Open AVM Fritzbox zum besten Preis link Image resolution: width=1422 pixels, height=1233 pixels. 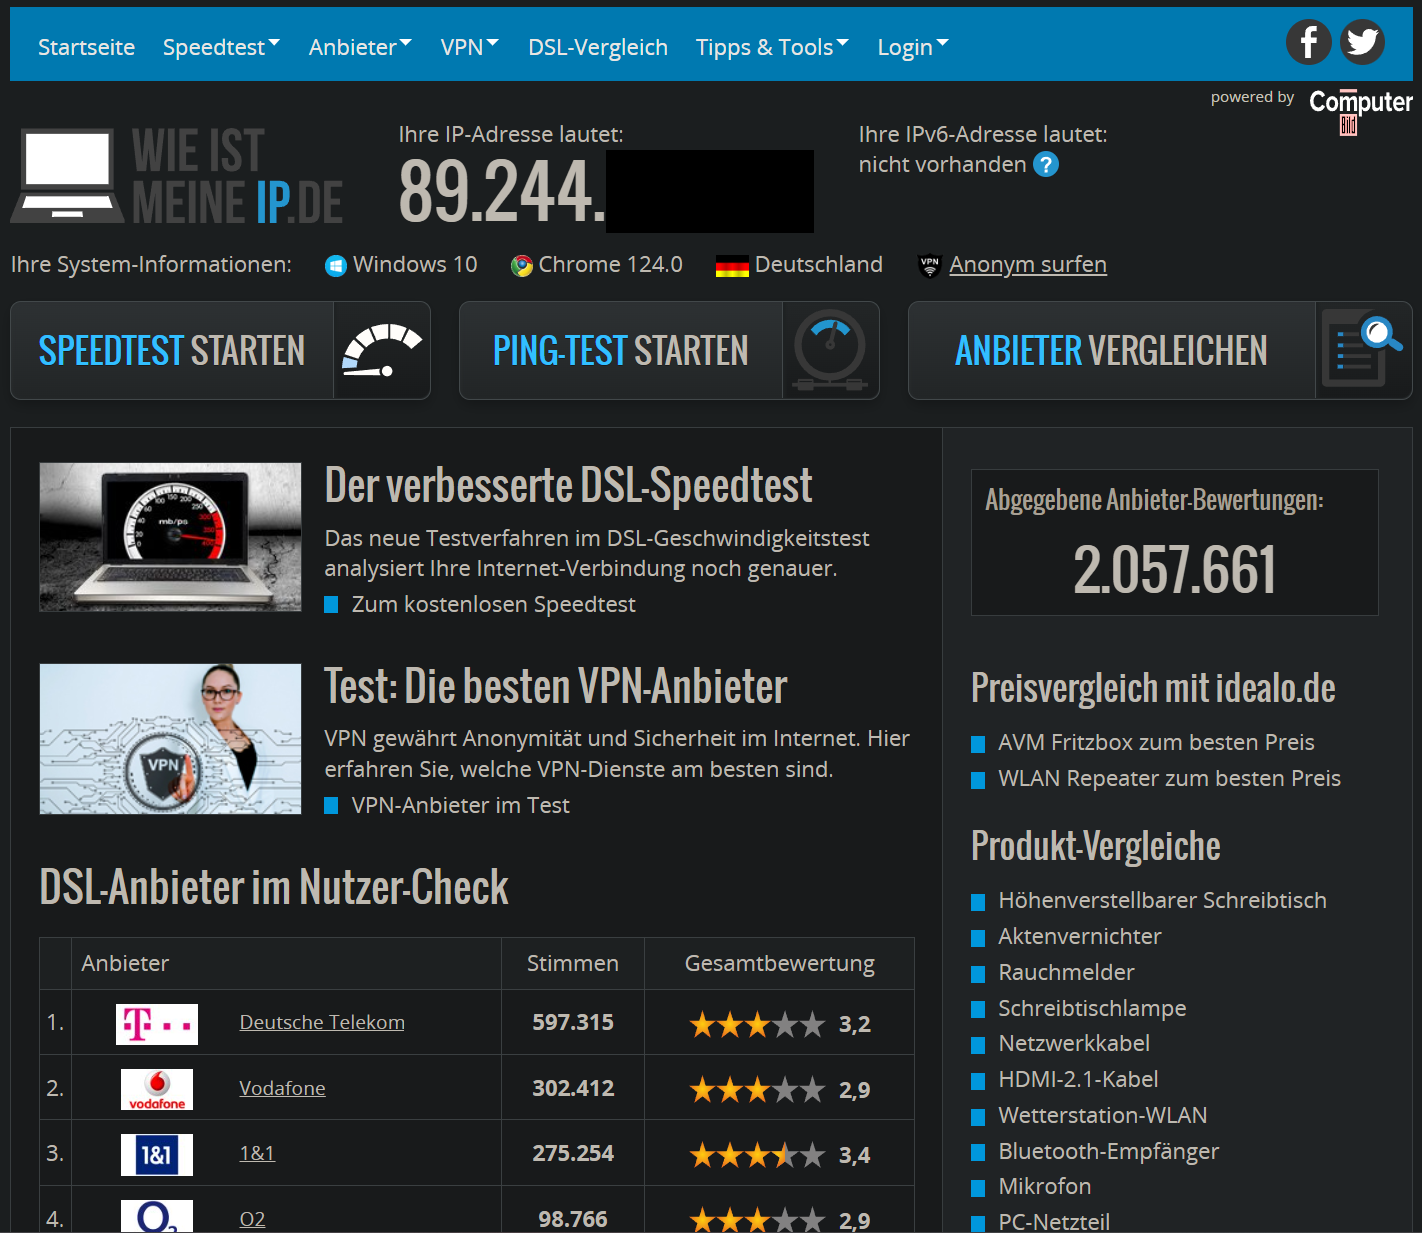coord(1156,742)
